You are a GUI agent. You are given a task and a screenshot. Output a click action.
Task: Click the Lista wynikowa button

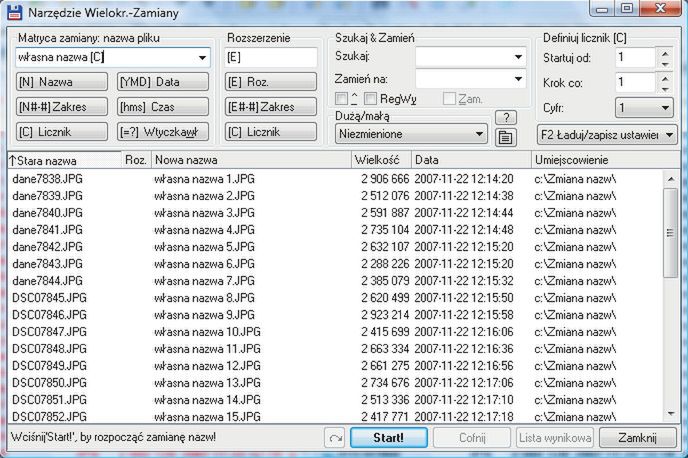point(555,438)
